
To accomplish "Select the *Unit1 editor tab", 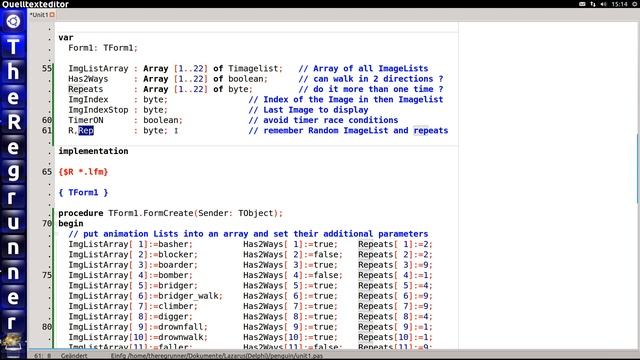I will pyautogui.click(x=39, y=15).
